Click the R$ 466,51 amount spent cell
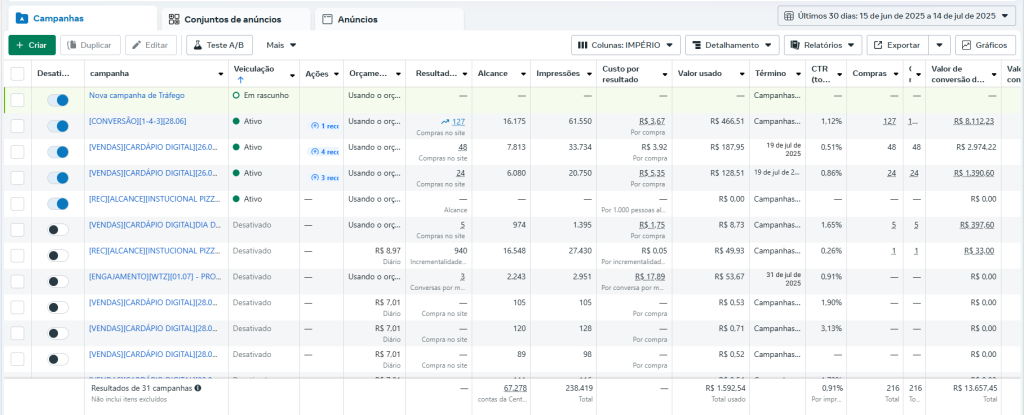 tap(726, 122)
